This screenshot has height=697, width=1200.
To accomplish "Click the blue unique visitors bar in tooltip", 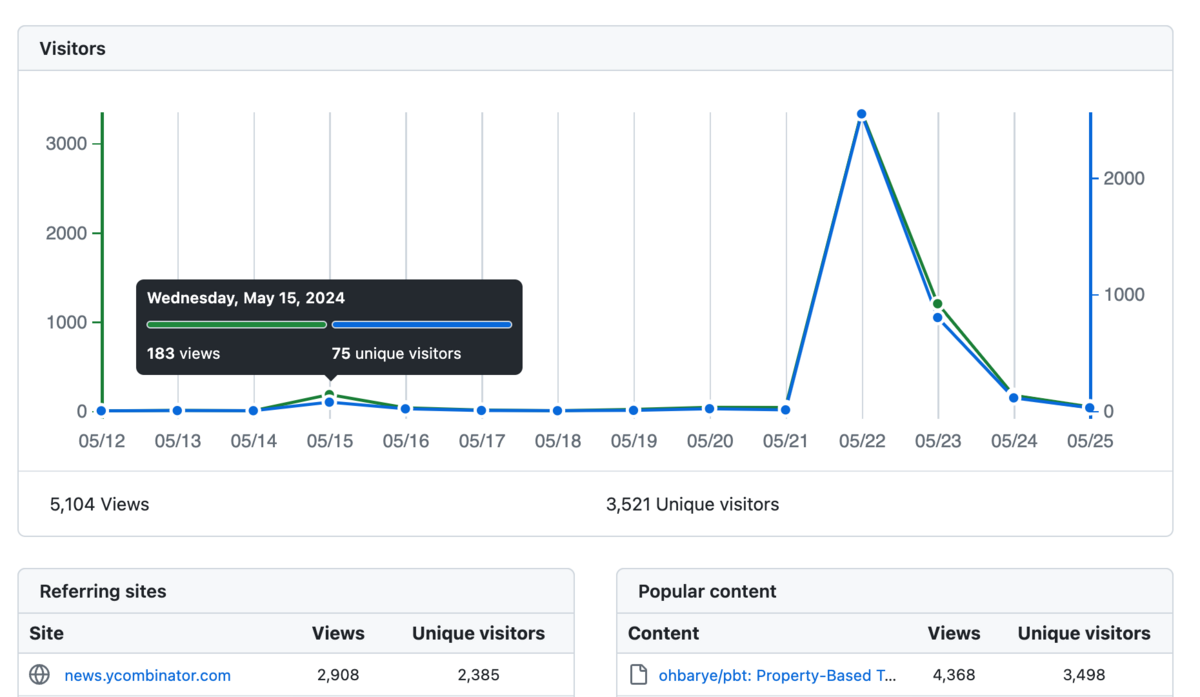I will [x=421, y=325].
